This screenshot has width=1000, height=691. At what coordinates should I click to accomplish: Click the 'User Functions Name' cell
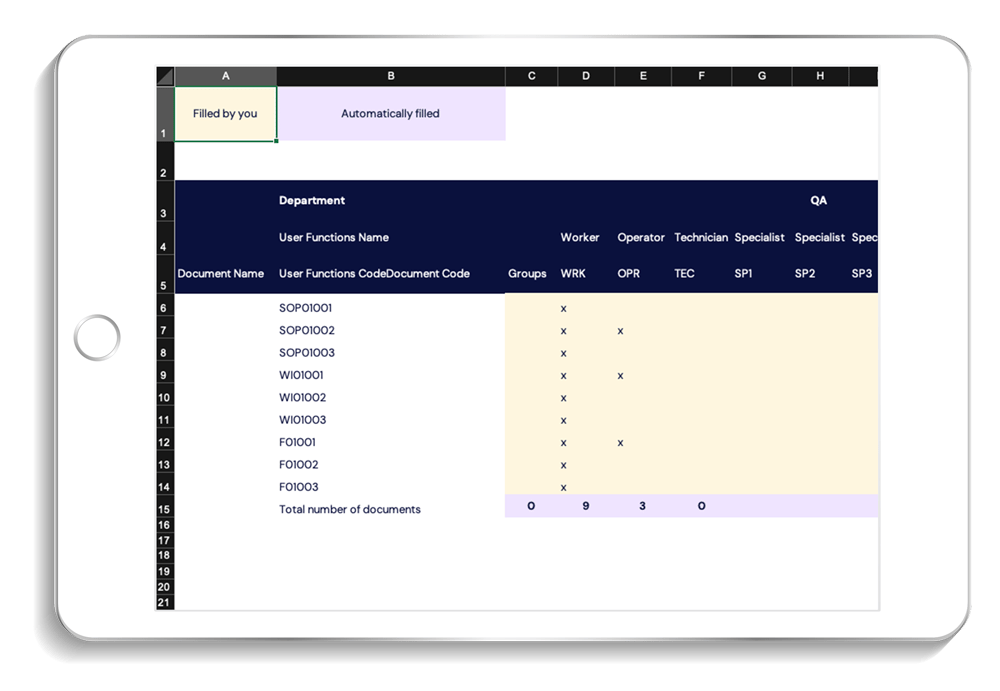[x=332, y=237]
